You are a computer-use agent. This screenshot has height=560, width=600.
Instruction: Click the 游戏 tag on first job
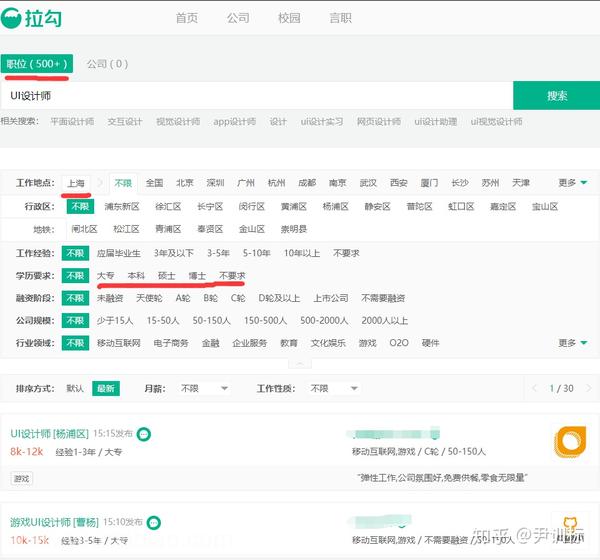pos(21,478)
